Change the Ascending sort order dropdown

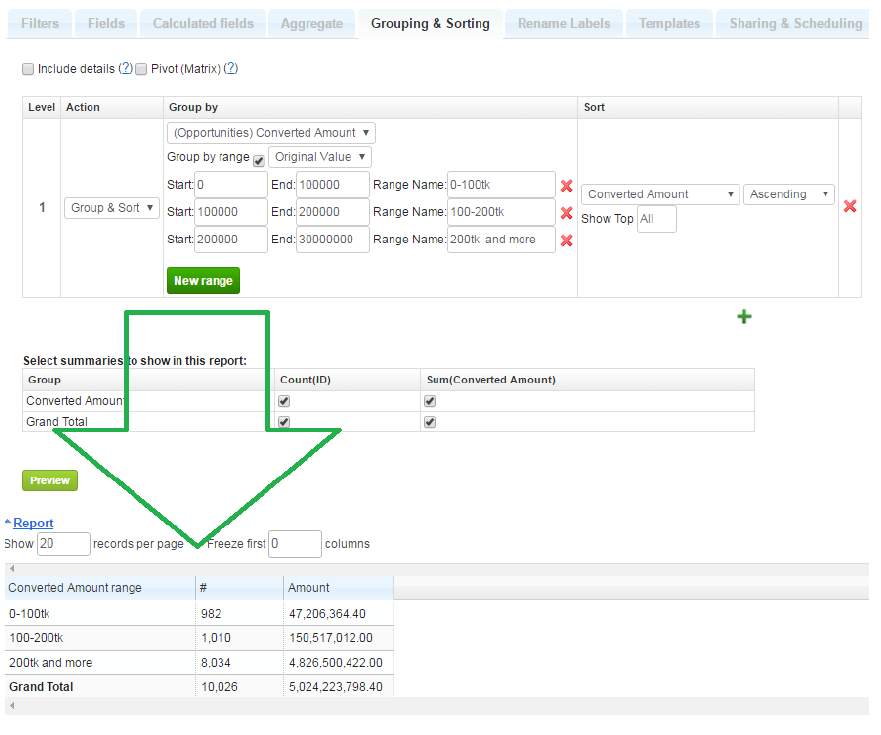(788, 195)
